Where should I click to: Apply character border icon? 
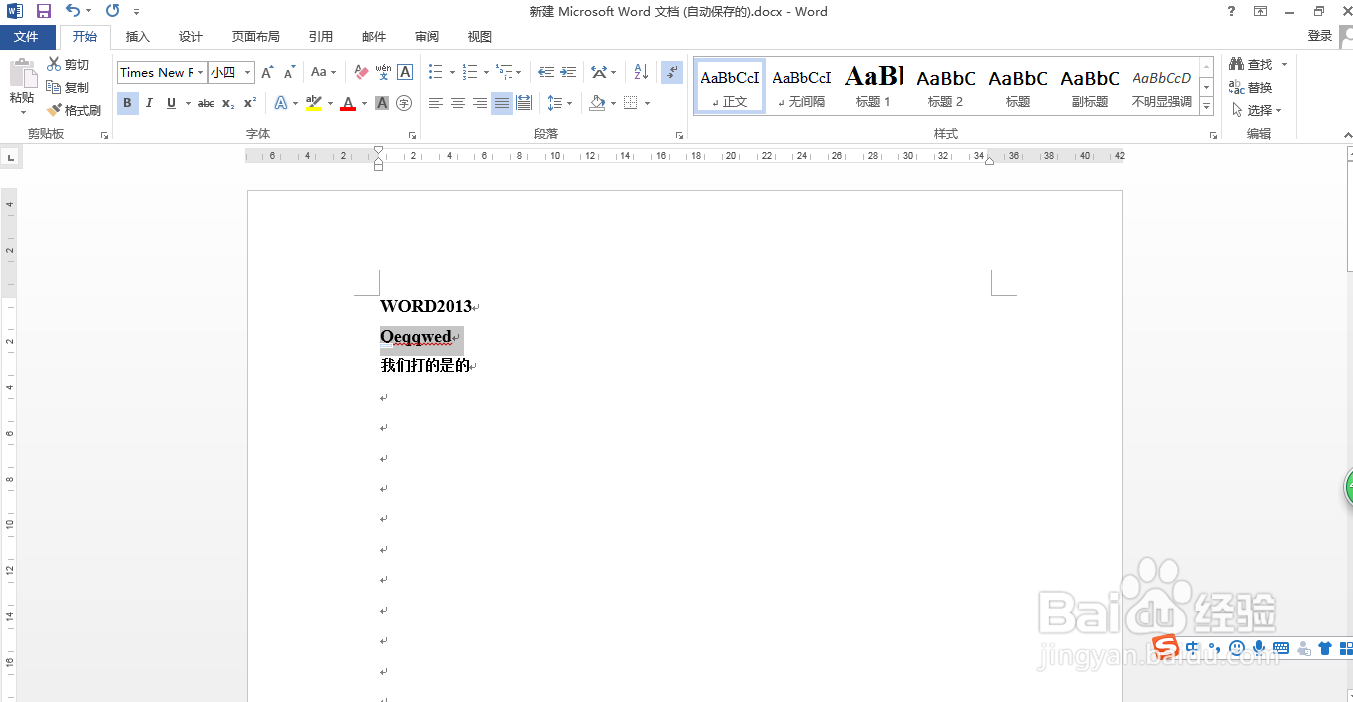click(x=405, y=72)
